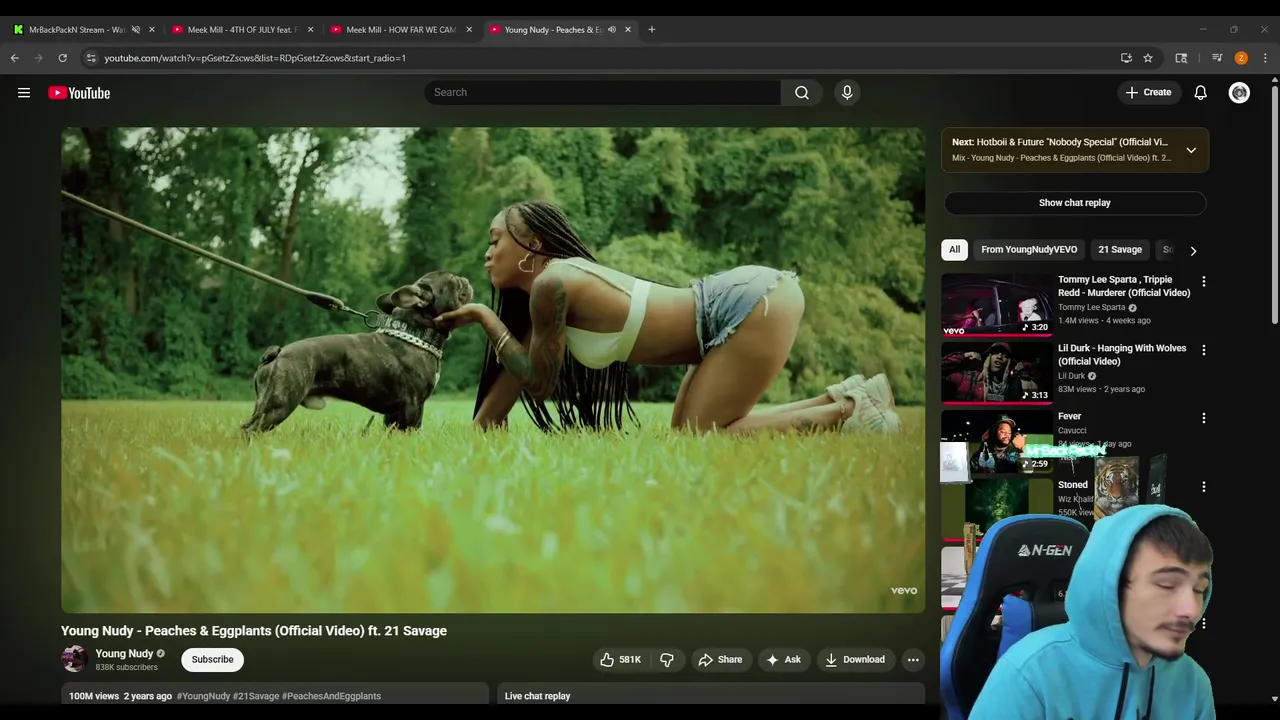Screen dimensions: 1280x720
Task: Open more actions ellipsis below the video
Action: pos(913,659)
